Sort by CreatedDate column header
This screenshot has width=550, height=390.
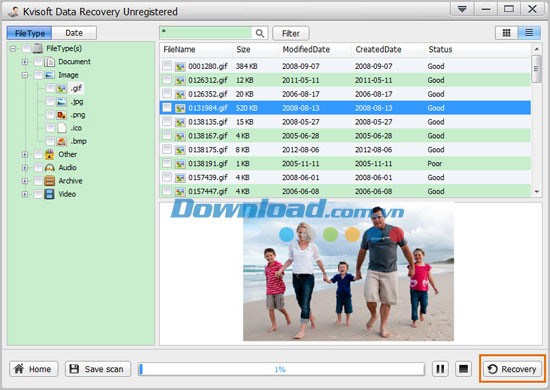coord(388,49)
